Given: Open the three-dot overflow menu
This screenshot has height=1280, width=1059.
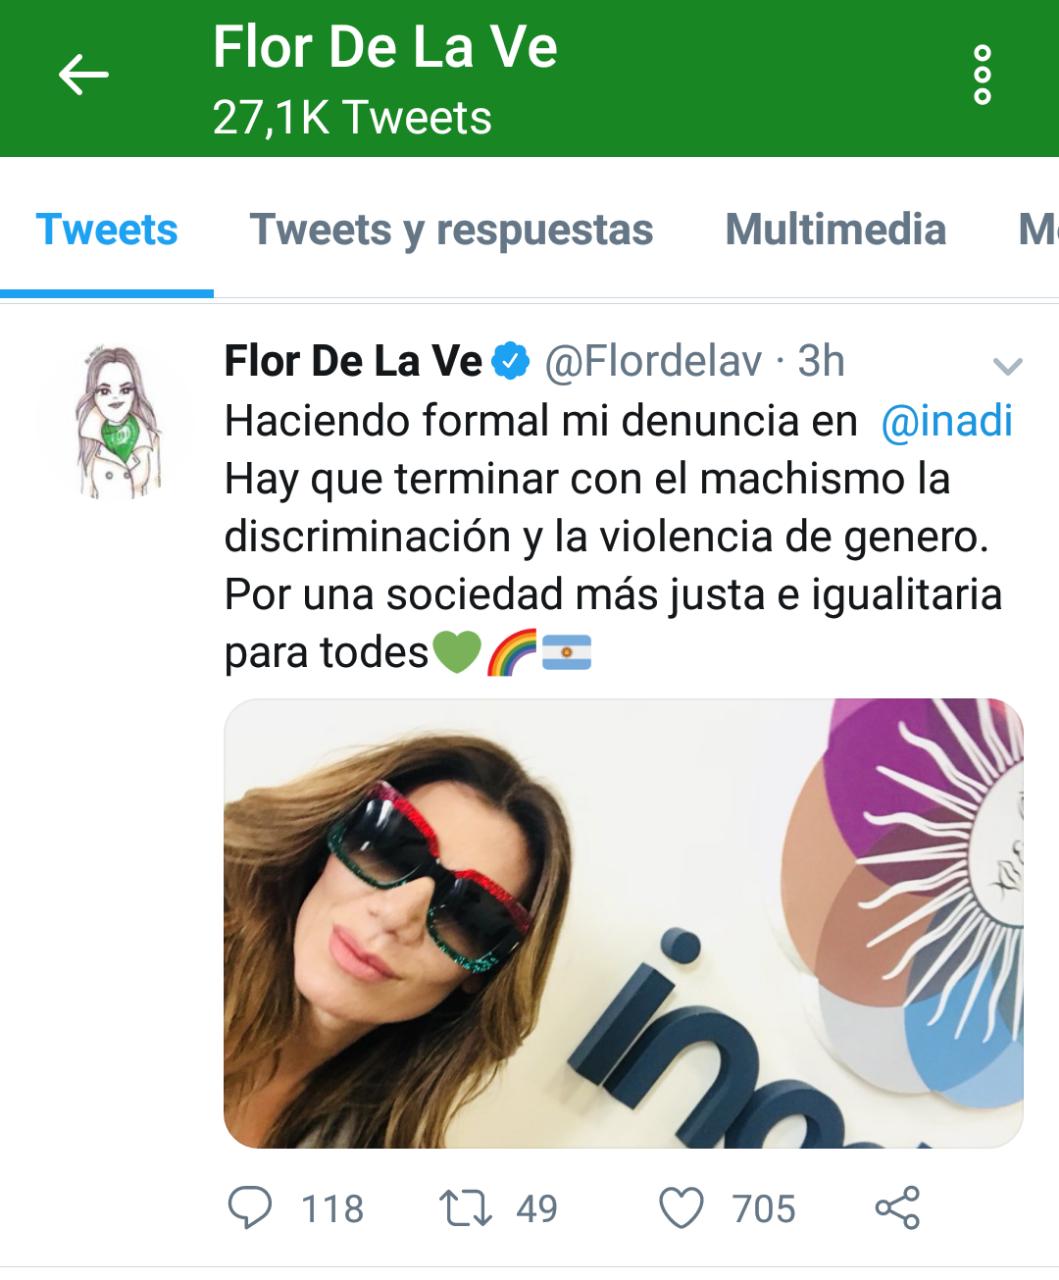Looking at the screenshot, I should point(982,75).
